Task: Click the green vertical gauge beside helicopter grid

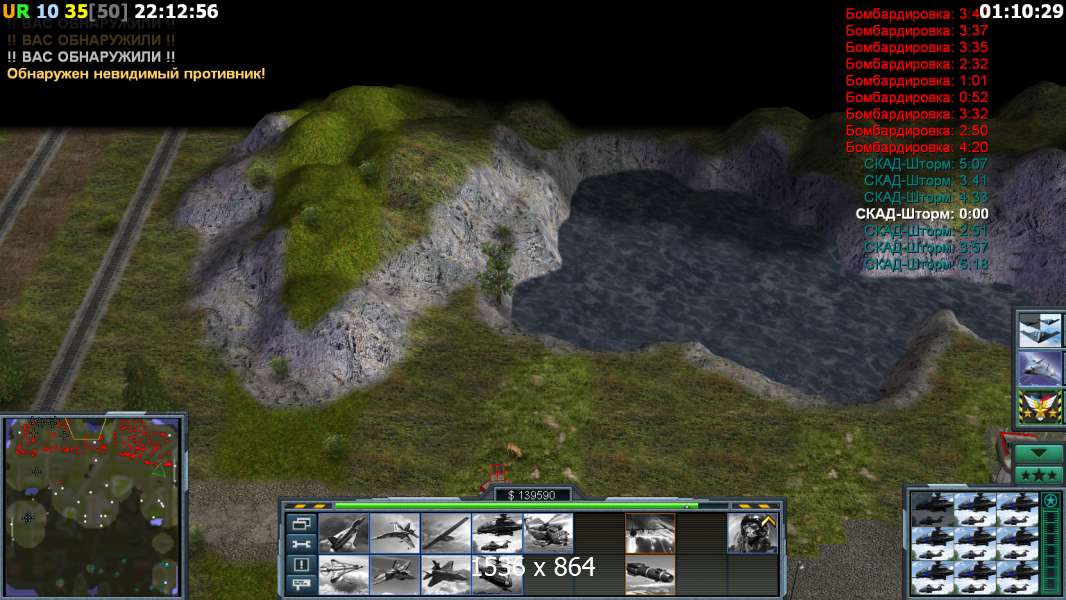Action: pyautogui.click(x=1050, y=552)
